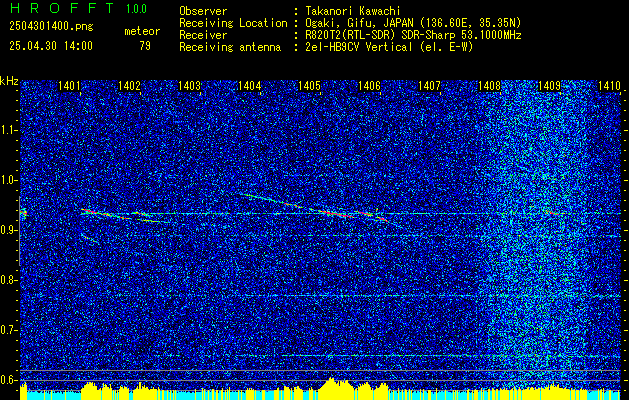
Task: Click the meteor count label
Action: 142,31
